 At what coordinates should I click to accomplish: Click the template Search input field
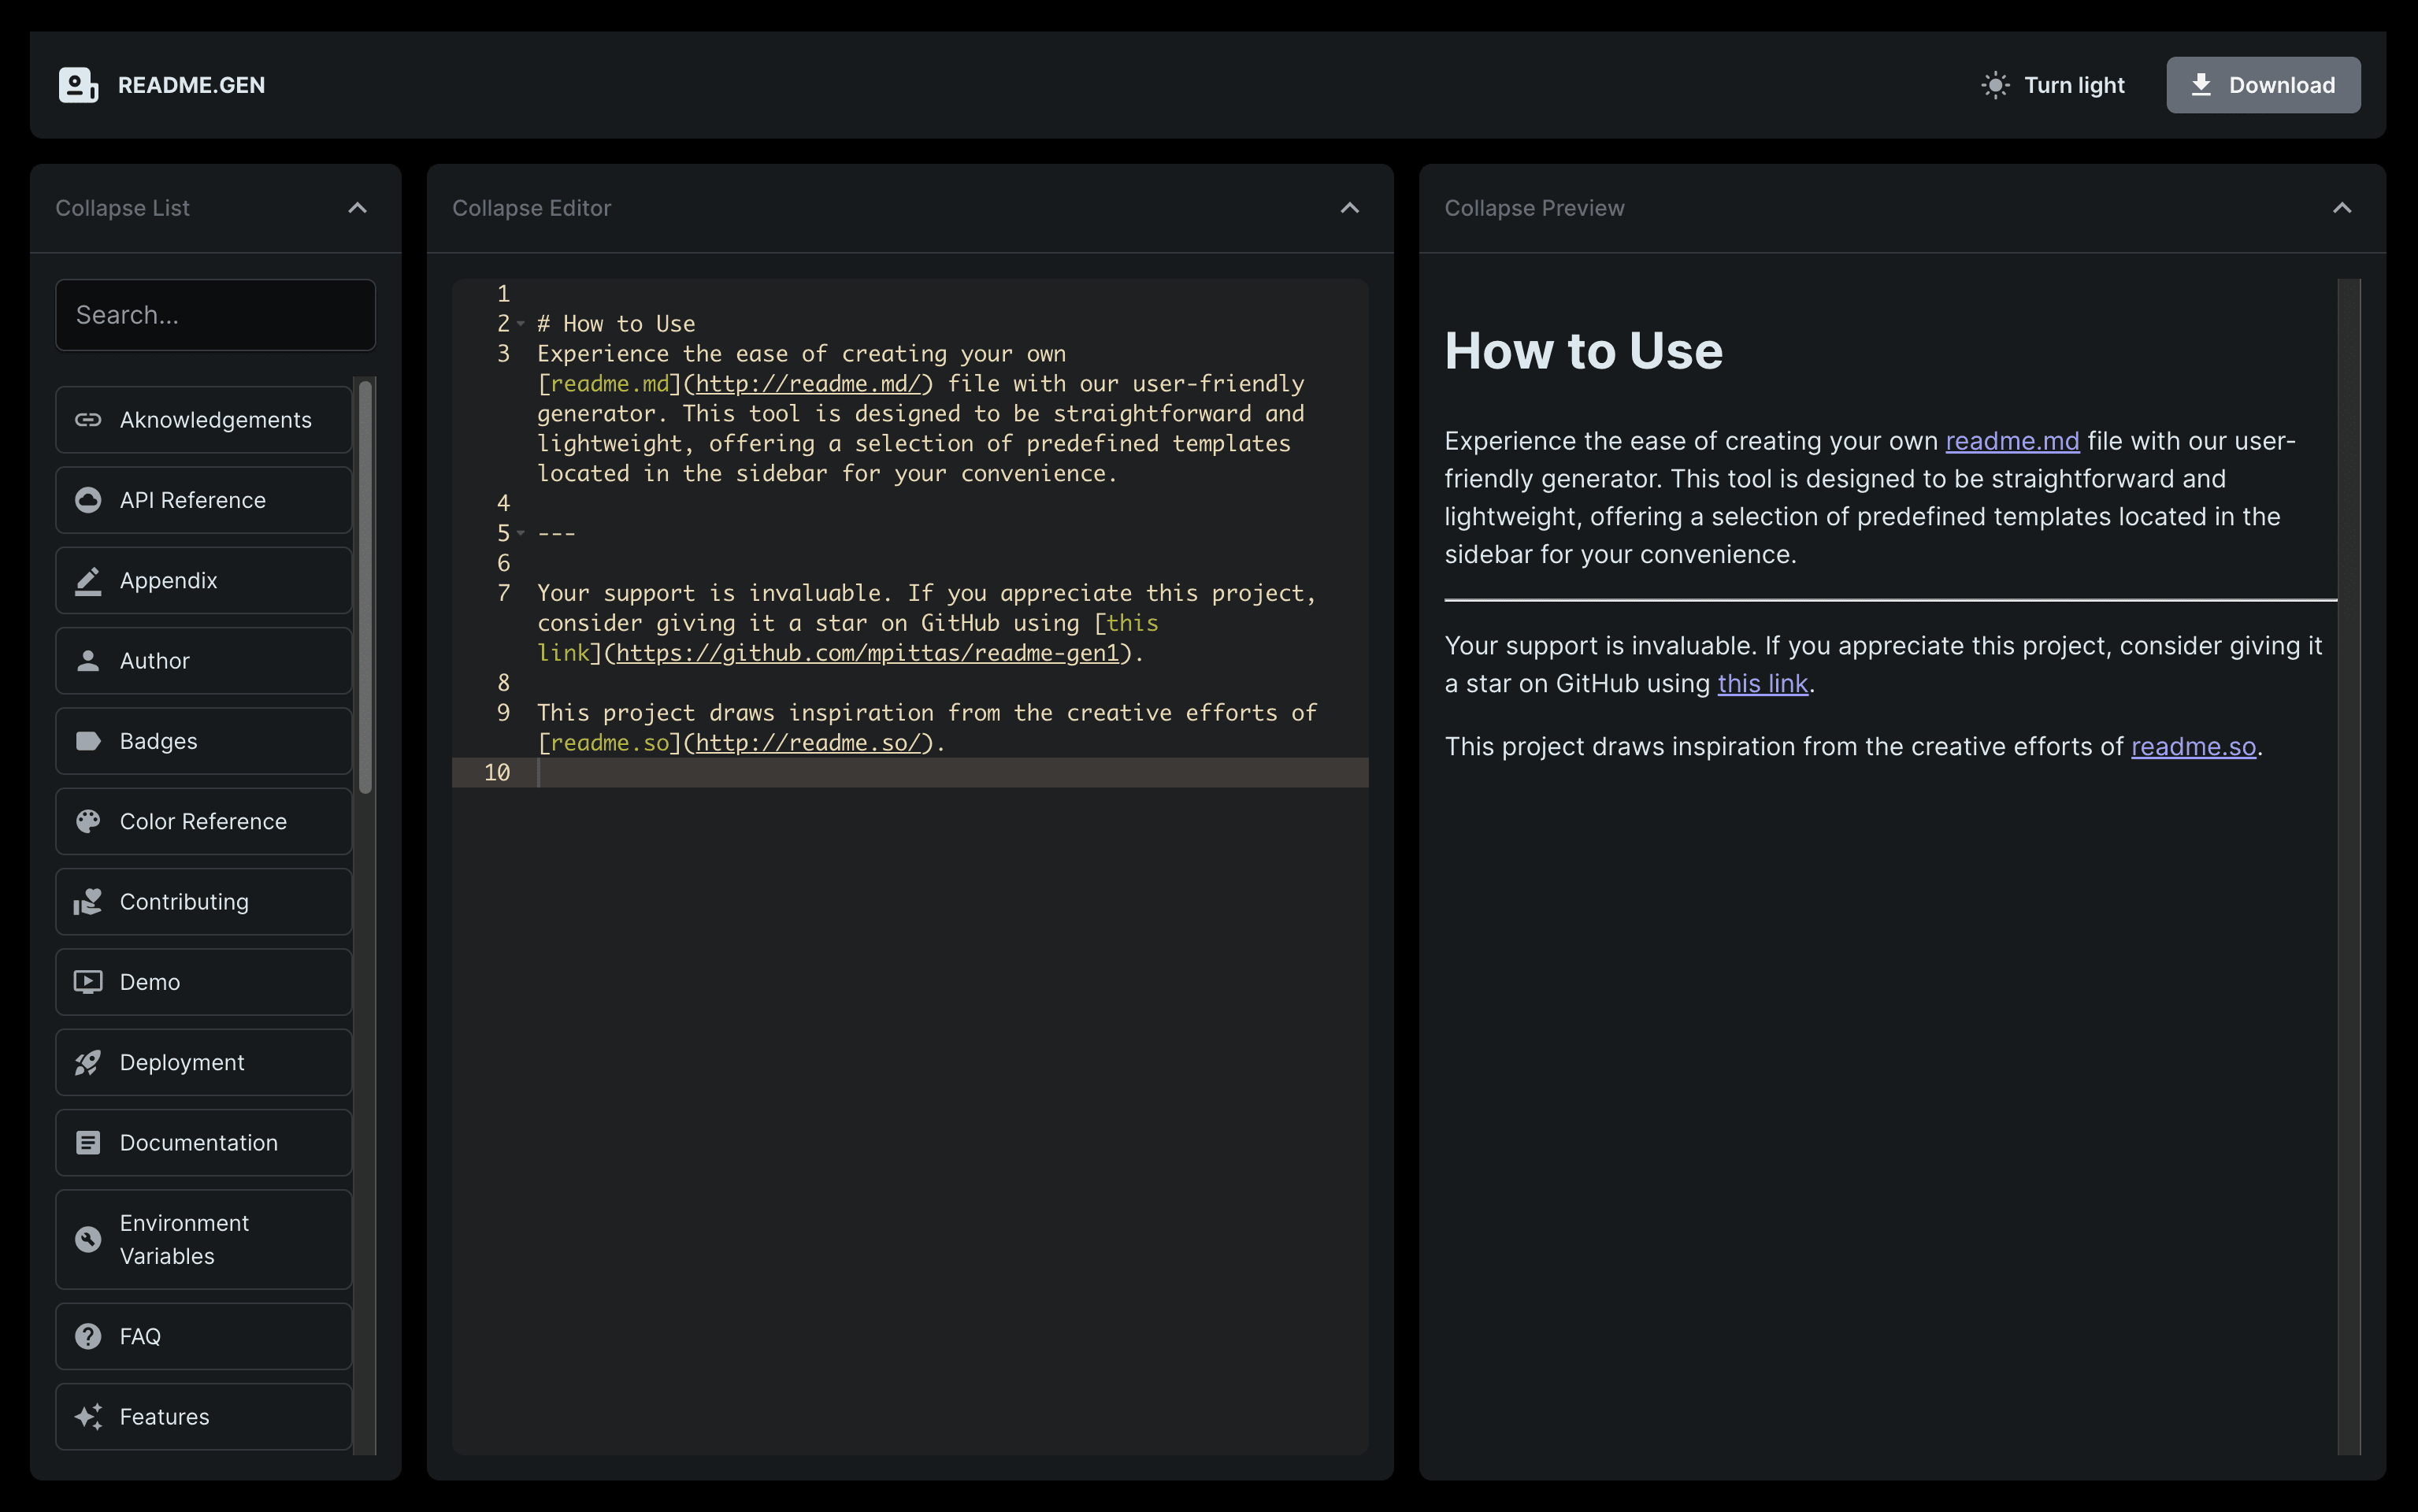point(216,315)
